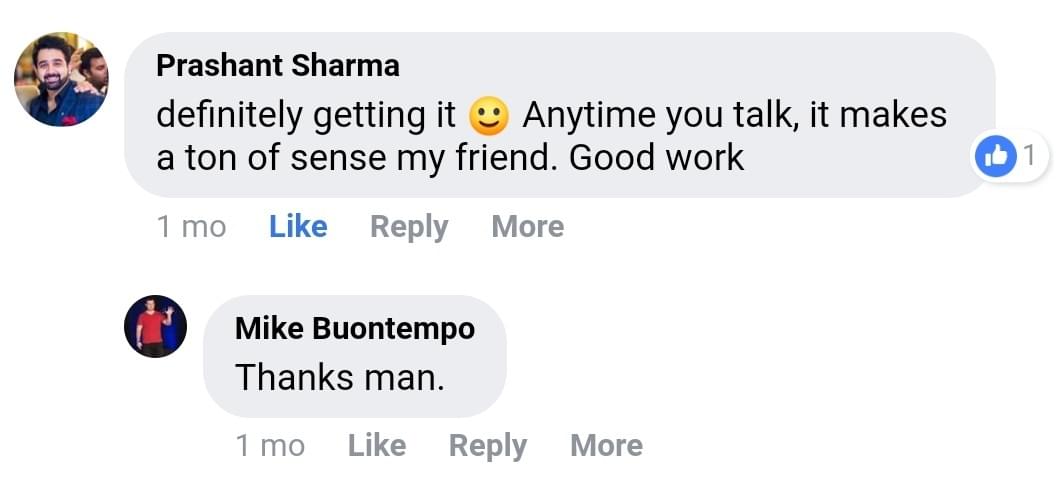Open the Prashant Sharma name link
This screenshot has height=479, width=1057.
tap(278, 66)
